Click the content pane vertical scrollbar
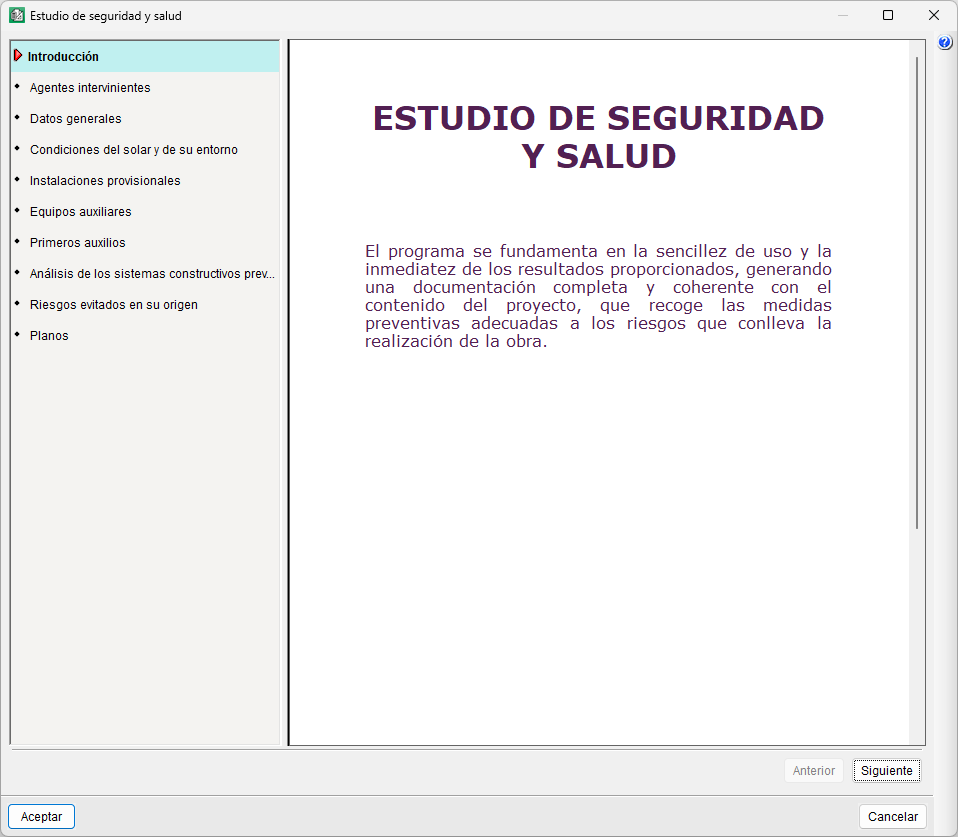This screenshot has height=837, width=958. (x=916, y=293)
